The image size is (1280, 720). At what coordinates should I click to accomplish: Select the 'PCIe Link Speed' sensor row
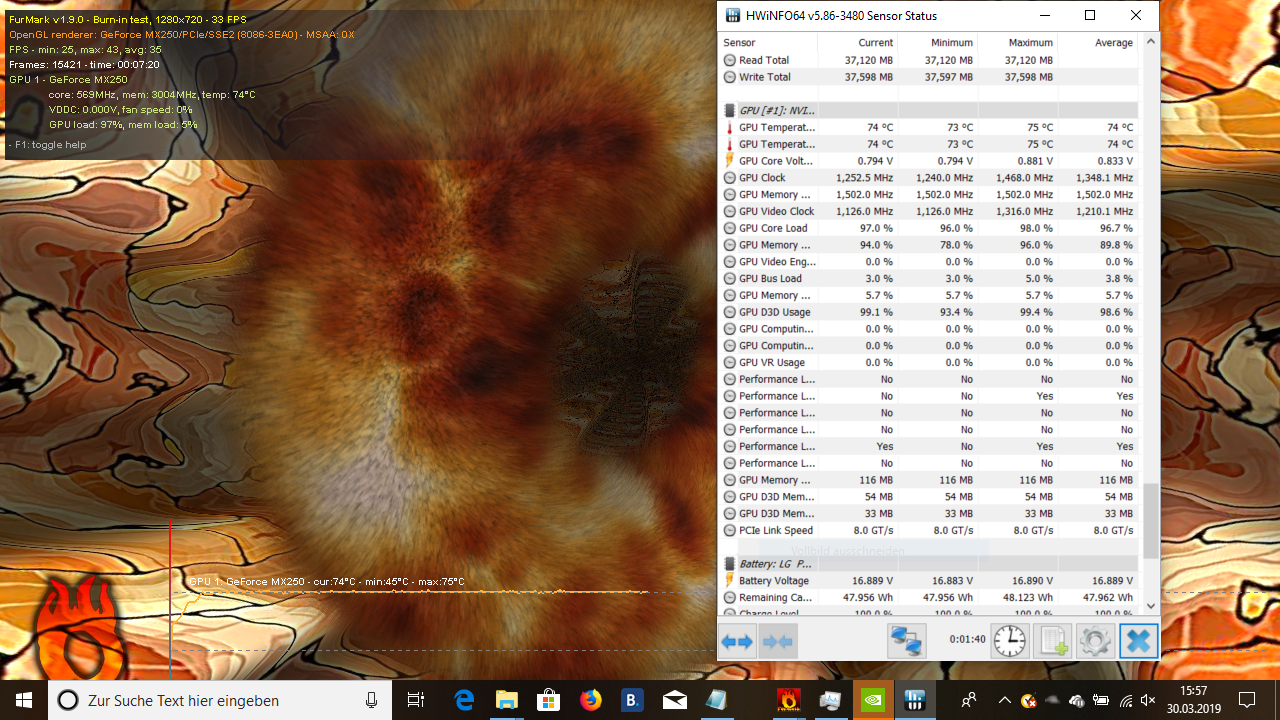(x=929, y=531)
